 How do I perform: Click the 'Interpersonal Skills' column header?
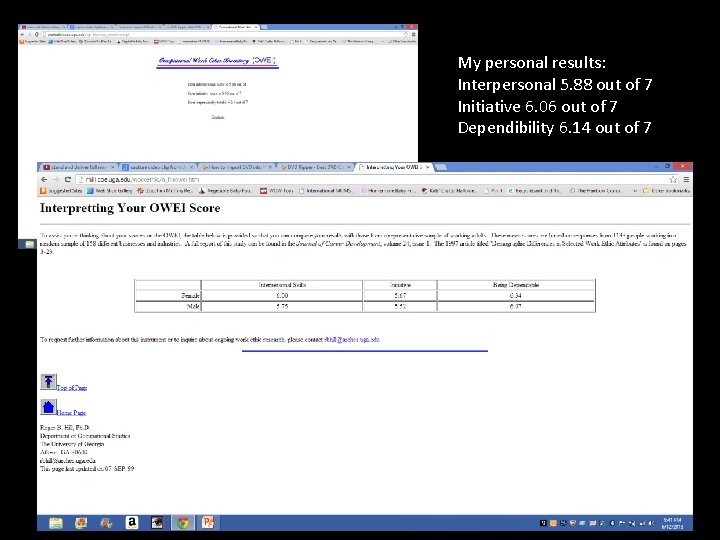(x=282, y=285)
